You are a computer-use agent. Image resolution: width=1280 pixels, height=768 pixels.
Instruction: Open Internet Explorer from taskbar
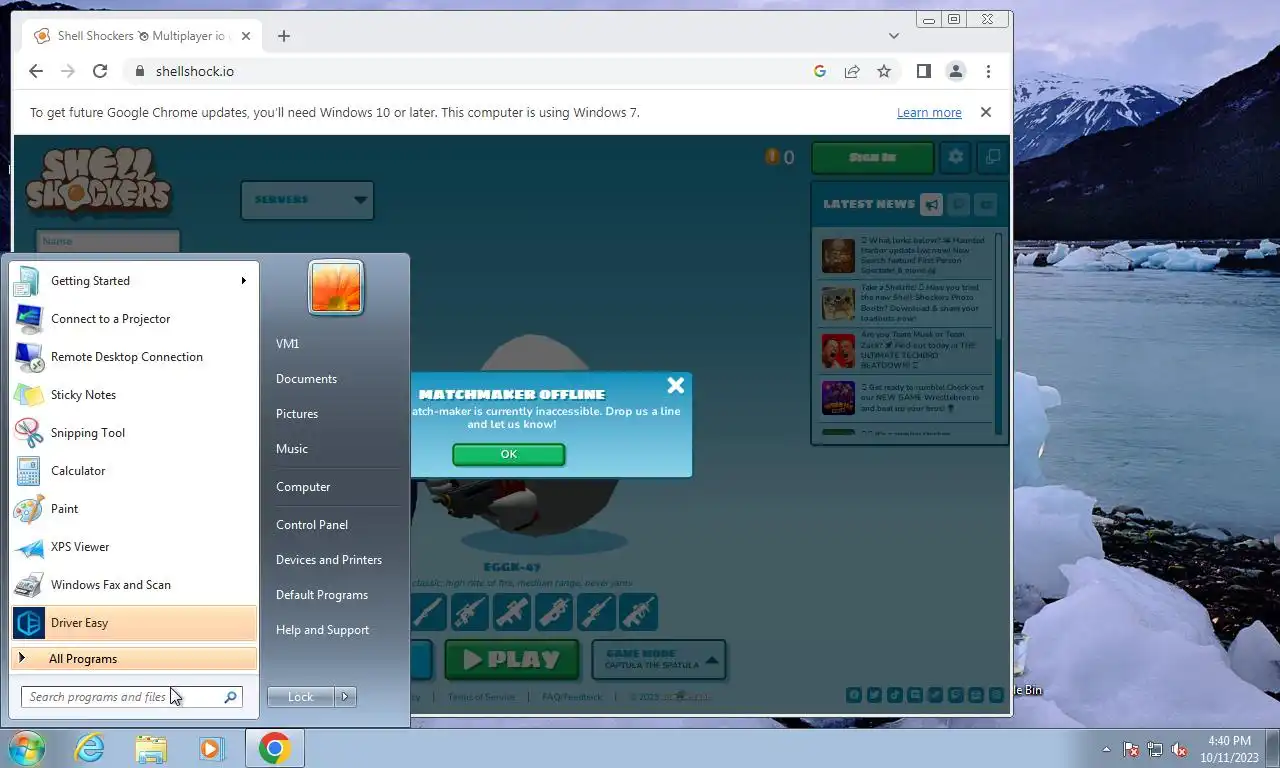click(89, 748)
